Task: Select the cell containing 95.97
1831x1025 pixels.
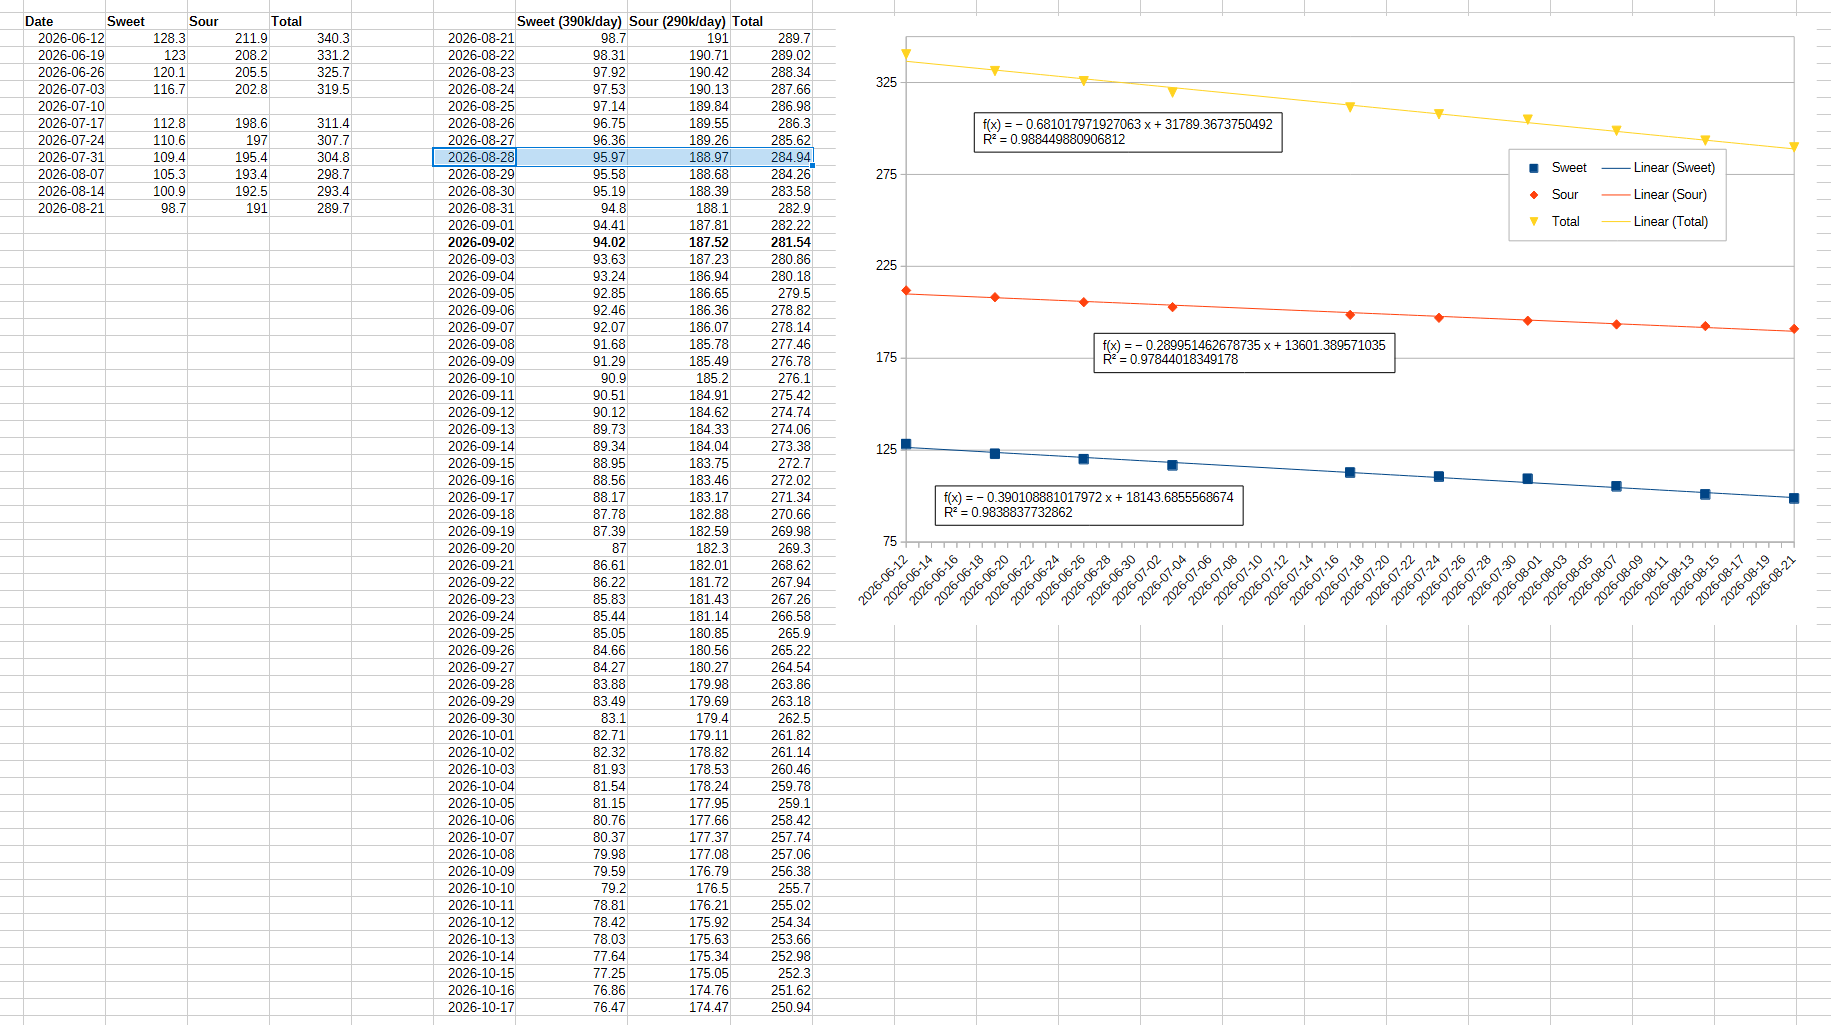Action: (x=571, y=157)
